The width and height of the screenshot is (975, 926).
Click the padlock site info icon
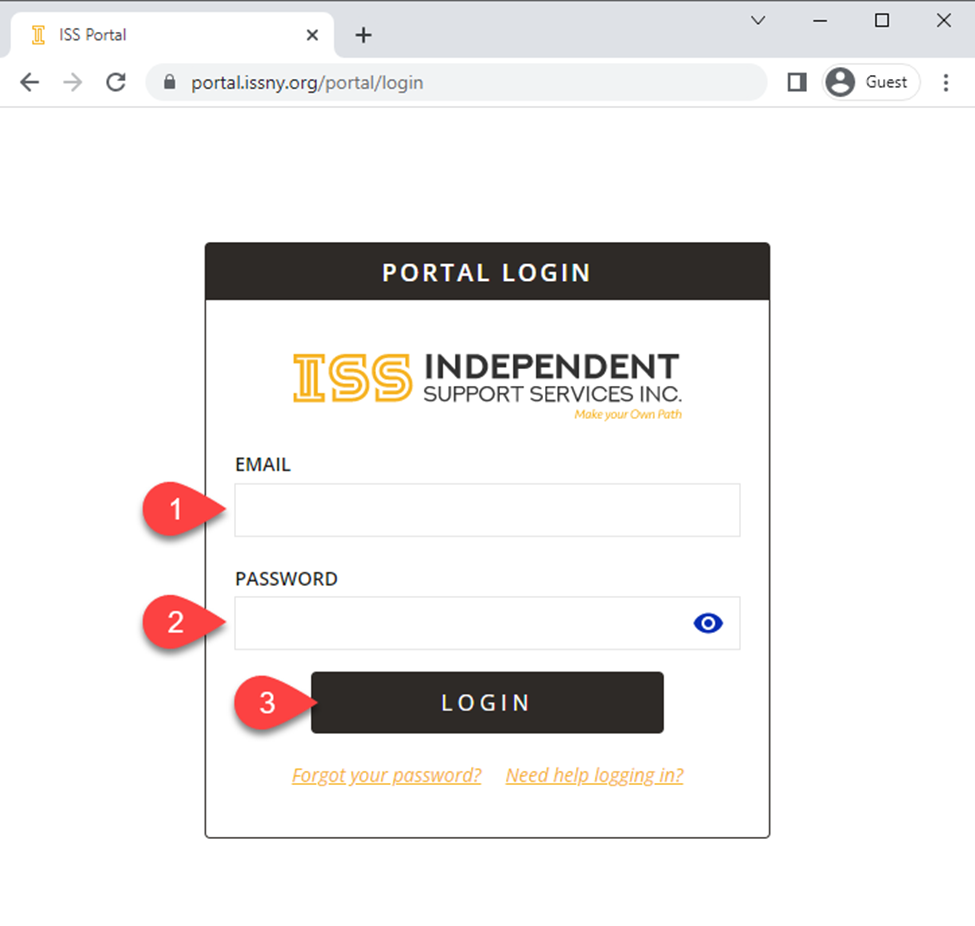coord(168,83)
